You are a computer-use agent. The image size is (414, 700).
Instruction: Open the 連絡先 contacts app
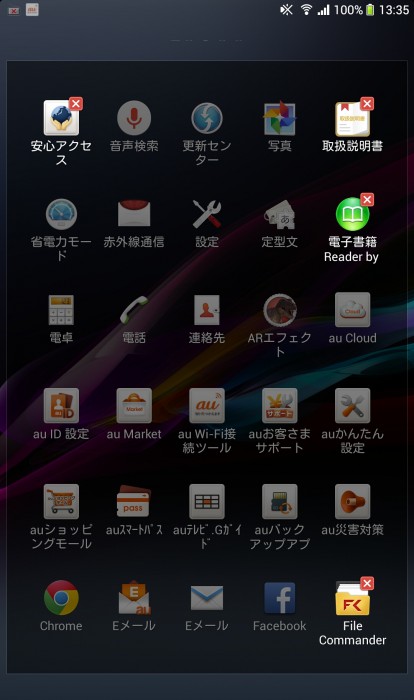point(207,310)
